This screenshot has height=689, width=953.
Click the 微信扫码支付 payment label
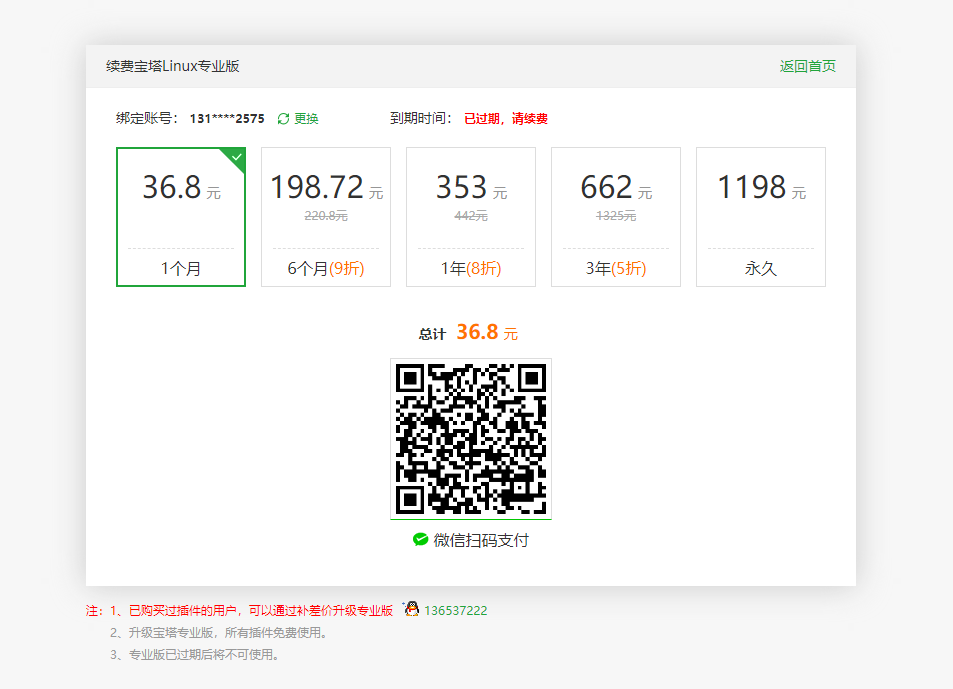coord(481,539)
